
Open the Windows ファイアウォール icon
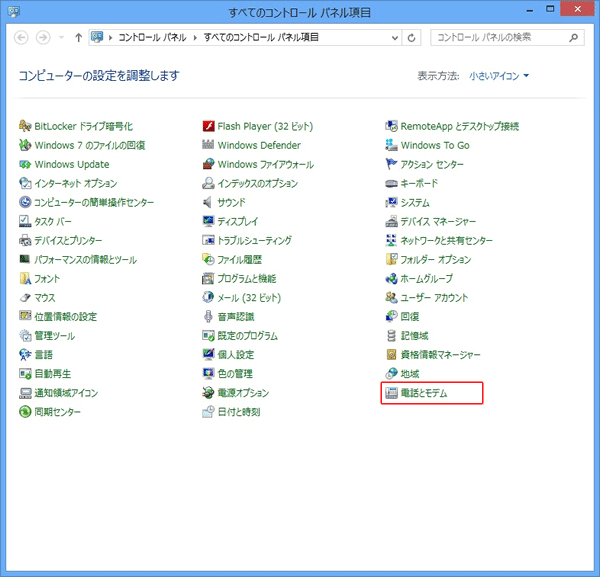tap(208, 164)
